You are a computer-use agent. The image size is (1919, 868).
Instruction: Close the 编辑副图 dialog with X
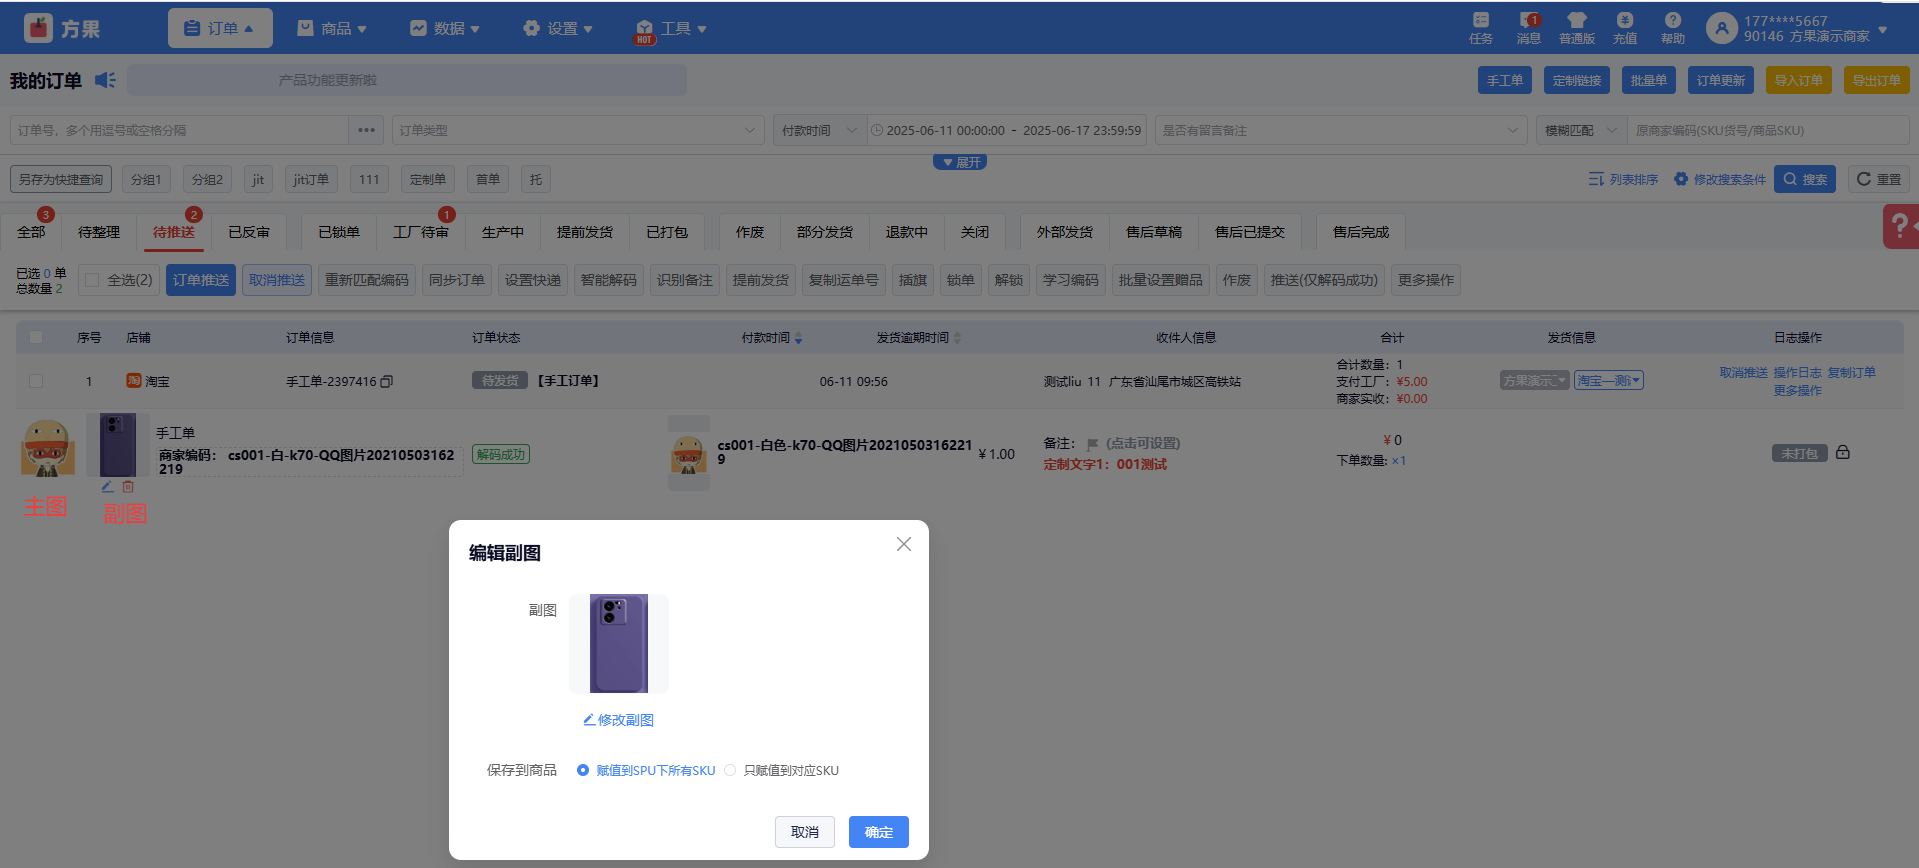pyautogui.click(x=904, y=544)
